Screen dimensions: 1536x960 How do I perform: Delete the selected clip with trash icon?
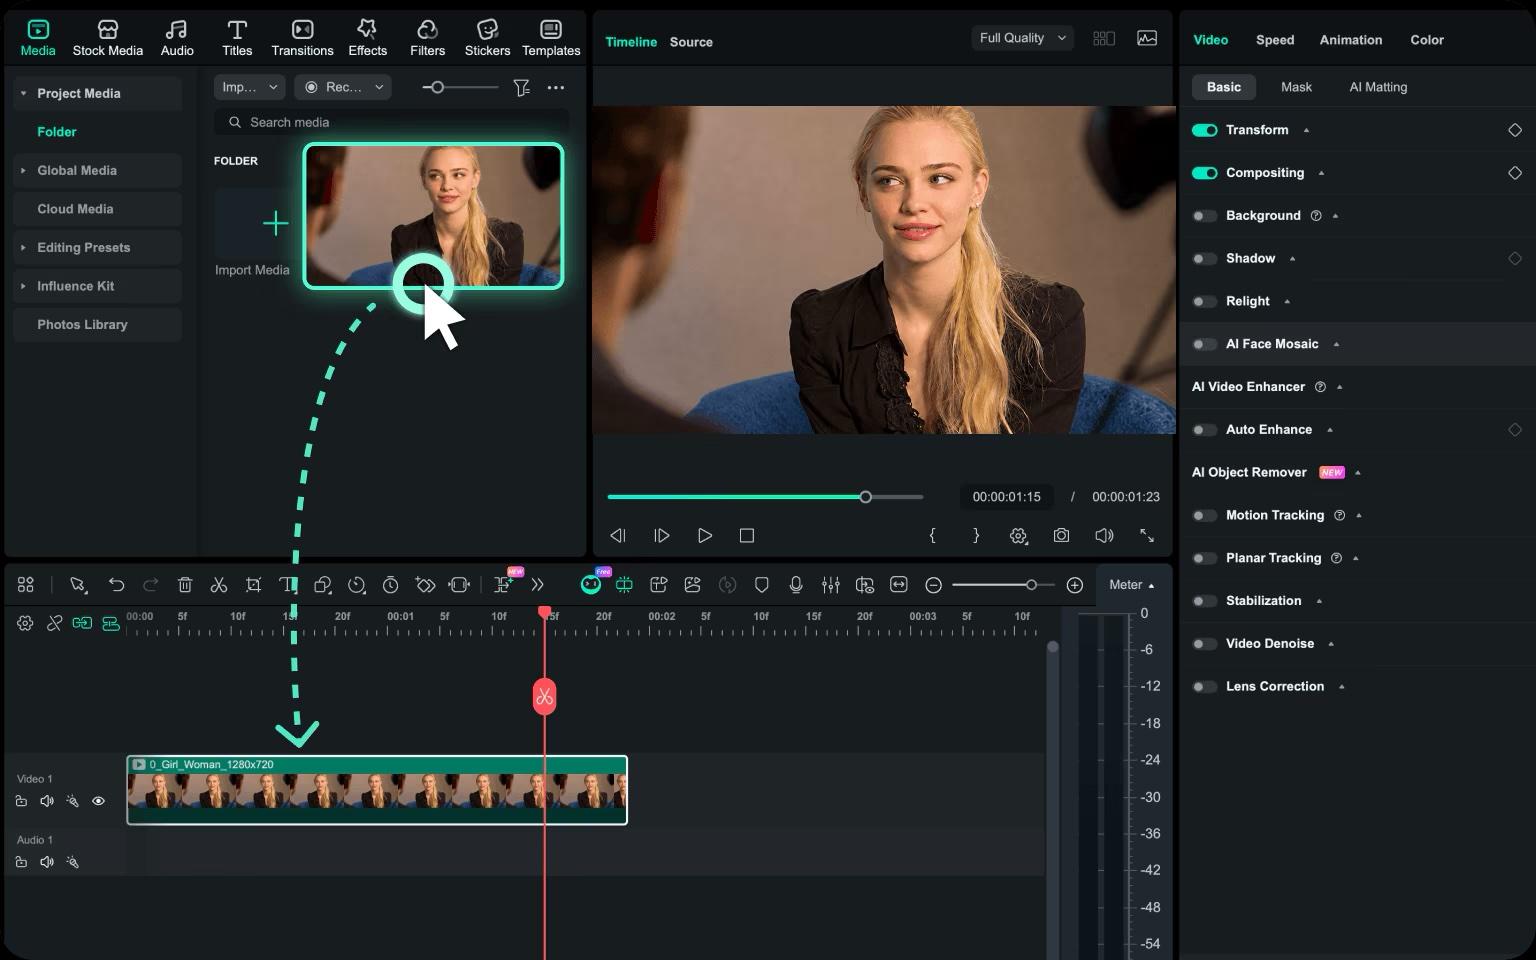coord(185,585)
